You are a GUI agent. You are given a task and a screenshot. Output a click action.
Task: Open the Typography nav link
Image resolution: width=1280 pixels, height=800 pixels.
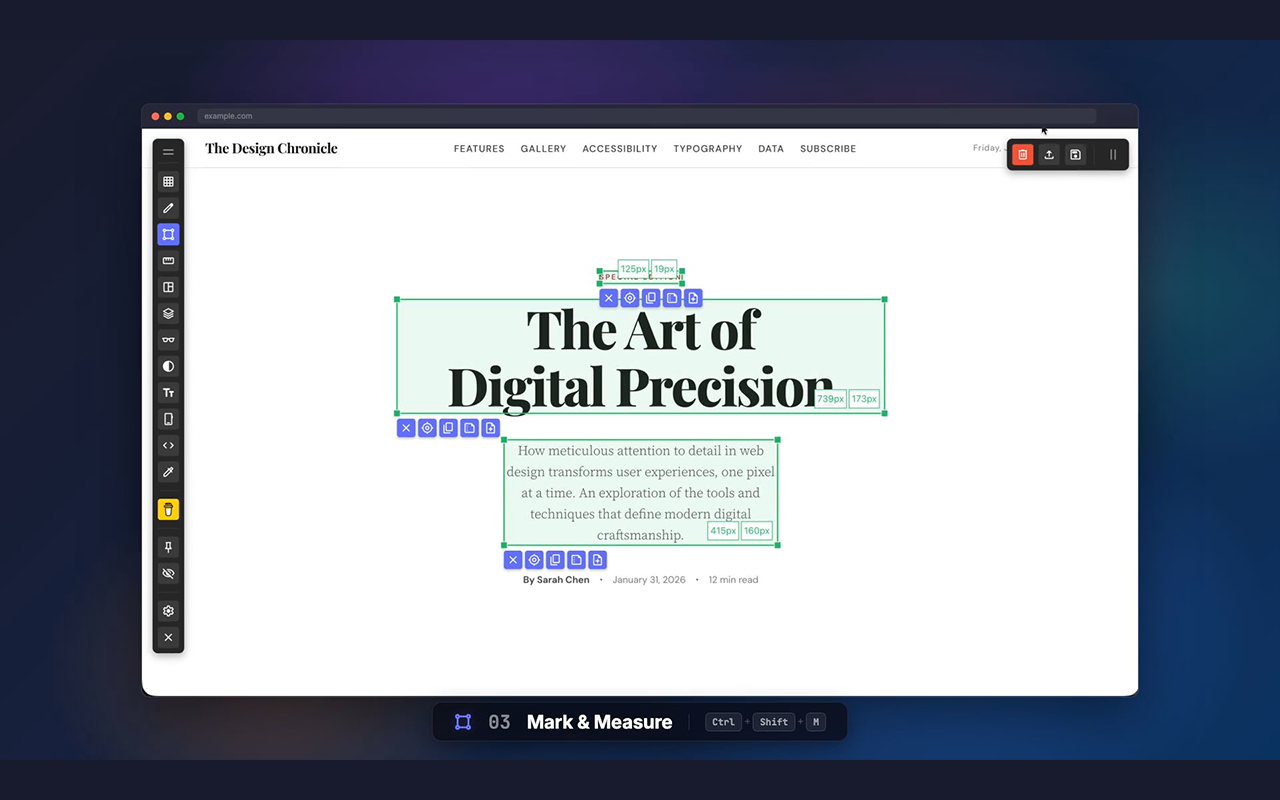click(708, 149)
